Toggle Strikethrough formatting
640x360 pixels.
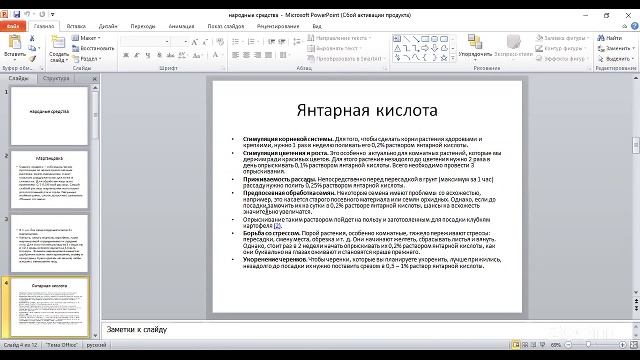click(171, 55)
